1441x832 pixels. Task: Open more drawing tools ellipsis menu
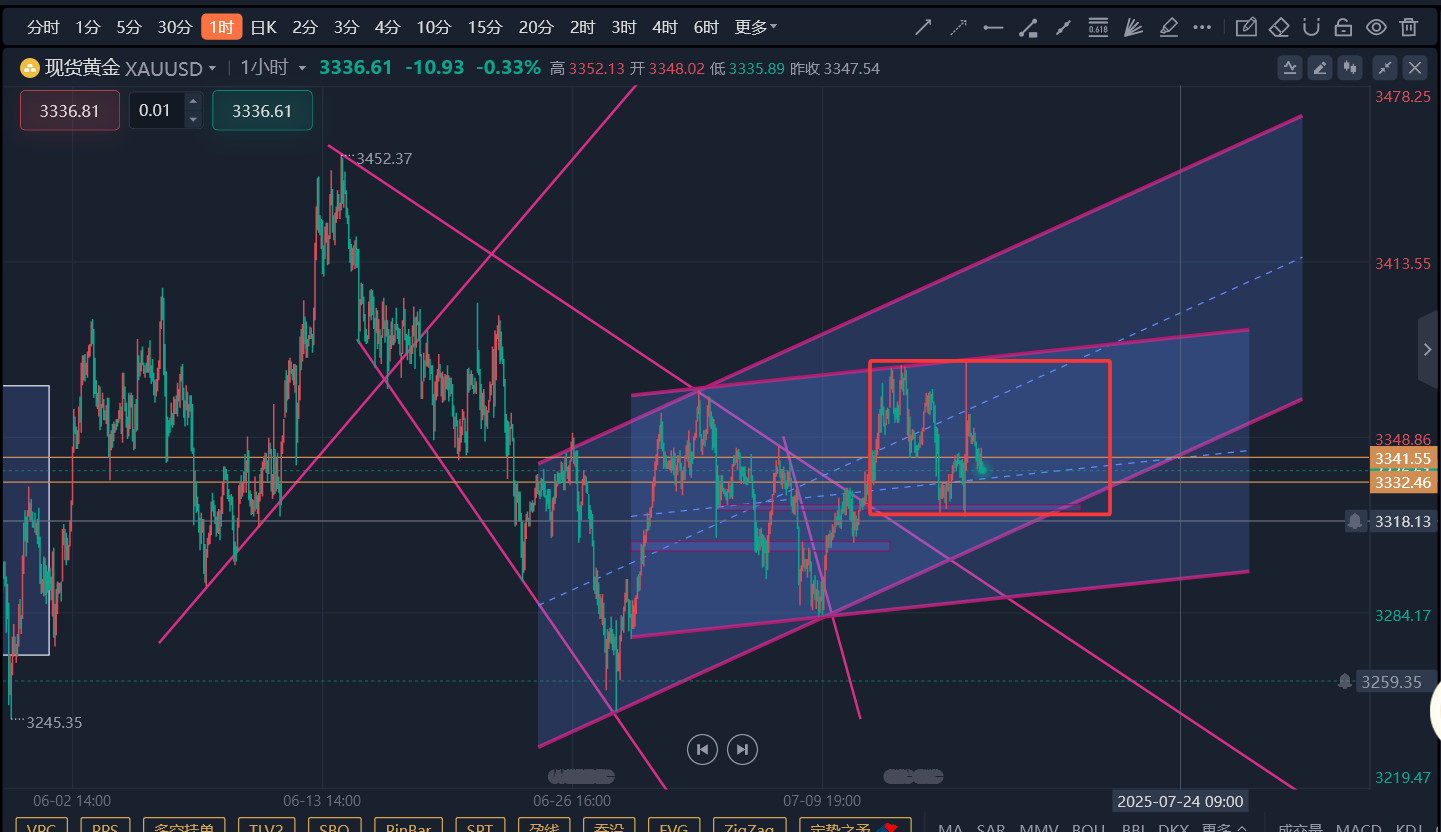tap(1203, 27)
